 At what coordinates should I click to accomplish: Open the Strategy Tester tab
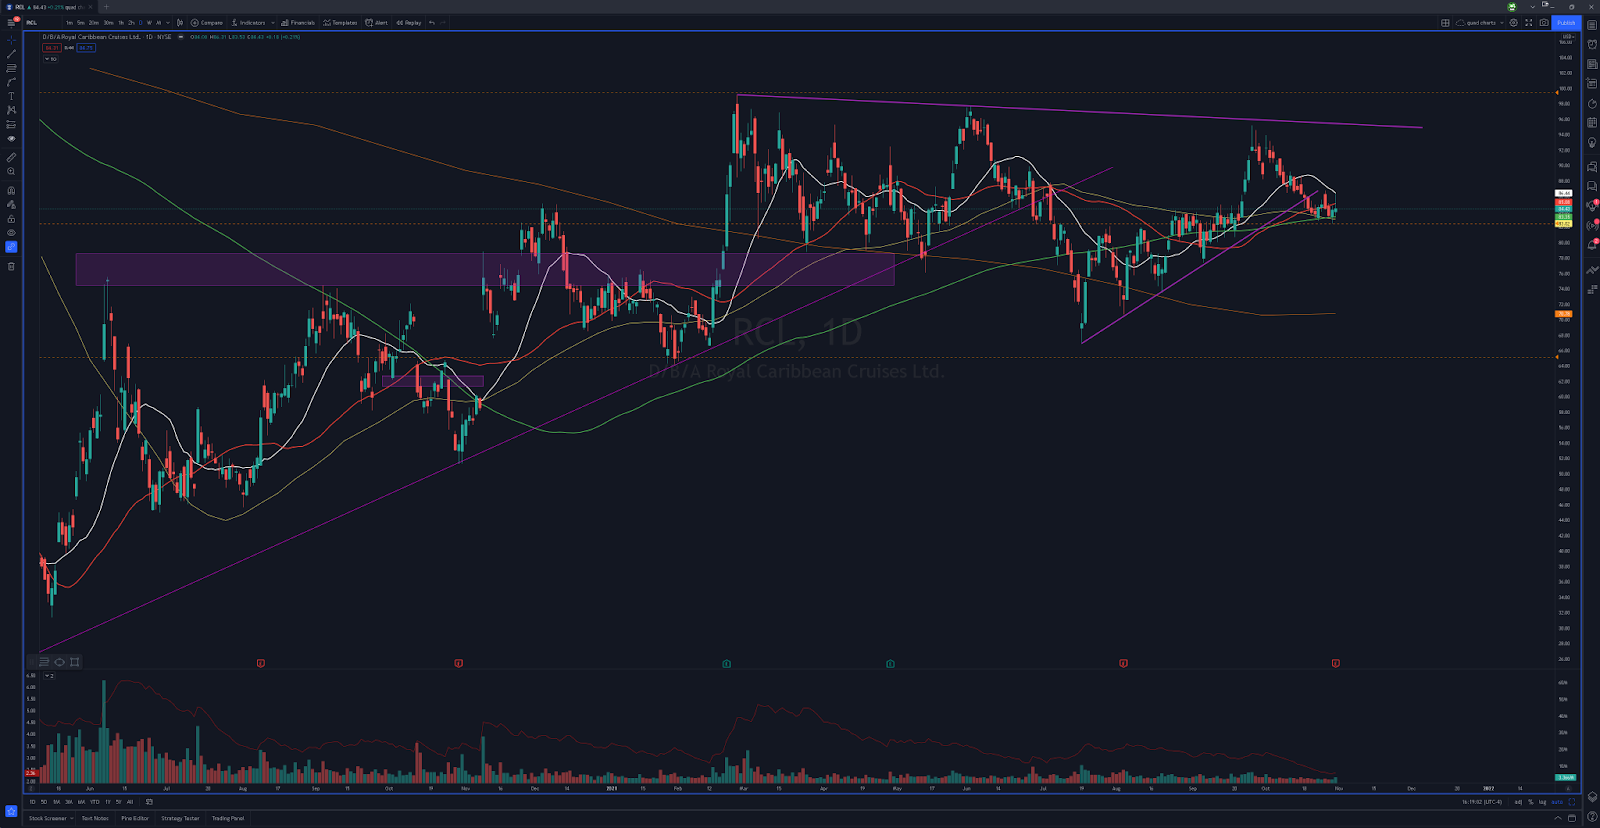(x=180, y=818)
